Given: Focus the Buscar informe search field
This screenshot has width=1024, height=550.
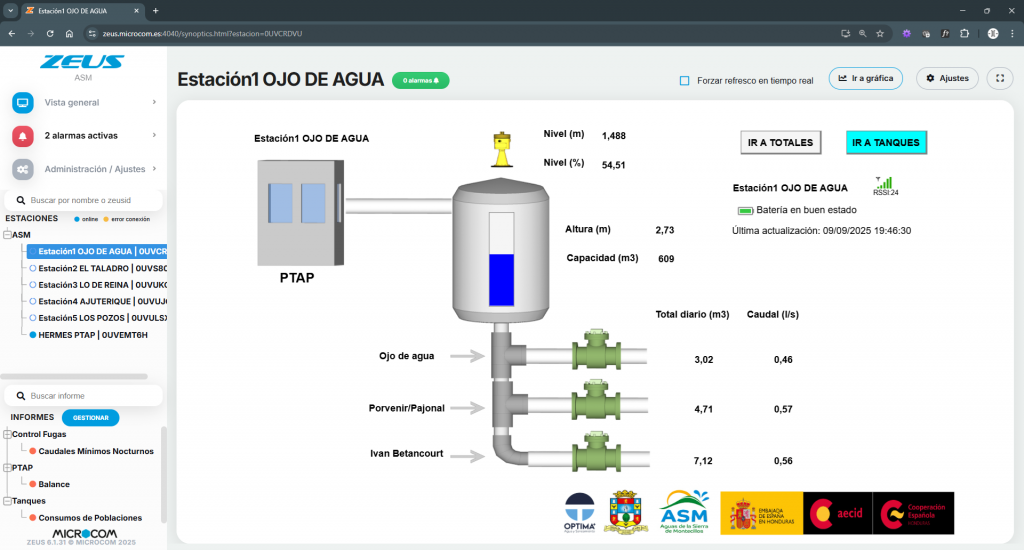Looking at the screenshot, I should [x=84, y=396].
